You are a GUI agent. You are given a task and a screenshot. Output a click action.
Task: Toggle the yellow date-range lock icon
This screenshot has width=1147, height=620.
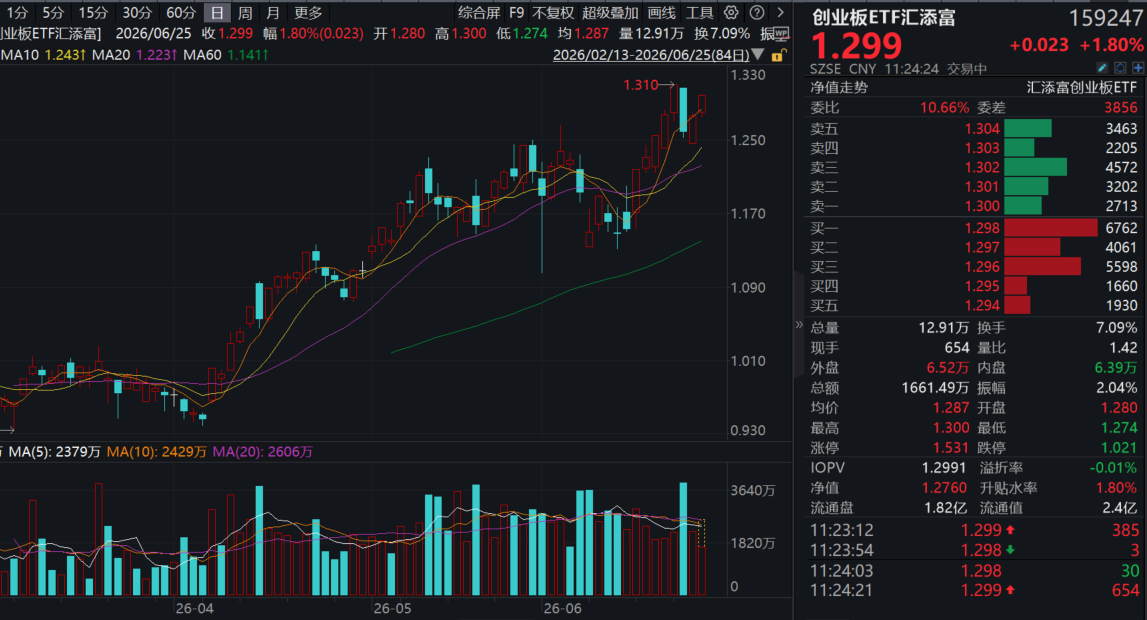pyautogui.click(x=778, y=56)
